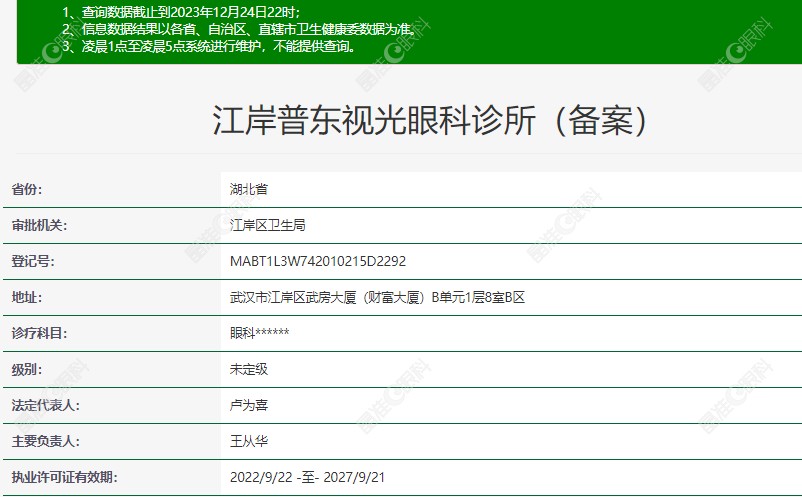This screenshot has width=802, height=497.
Task: Select the value 眼科******
Action: click(260, 333)
